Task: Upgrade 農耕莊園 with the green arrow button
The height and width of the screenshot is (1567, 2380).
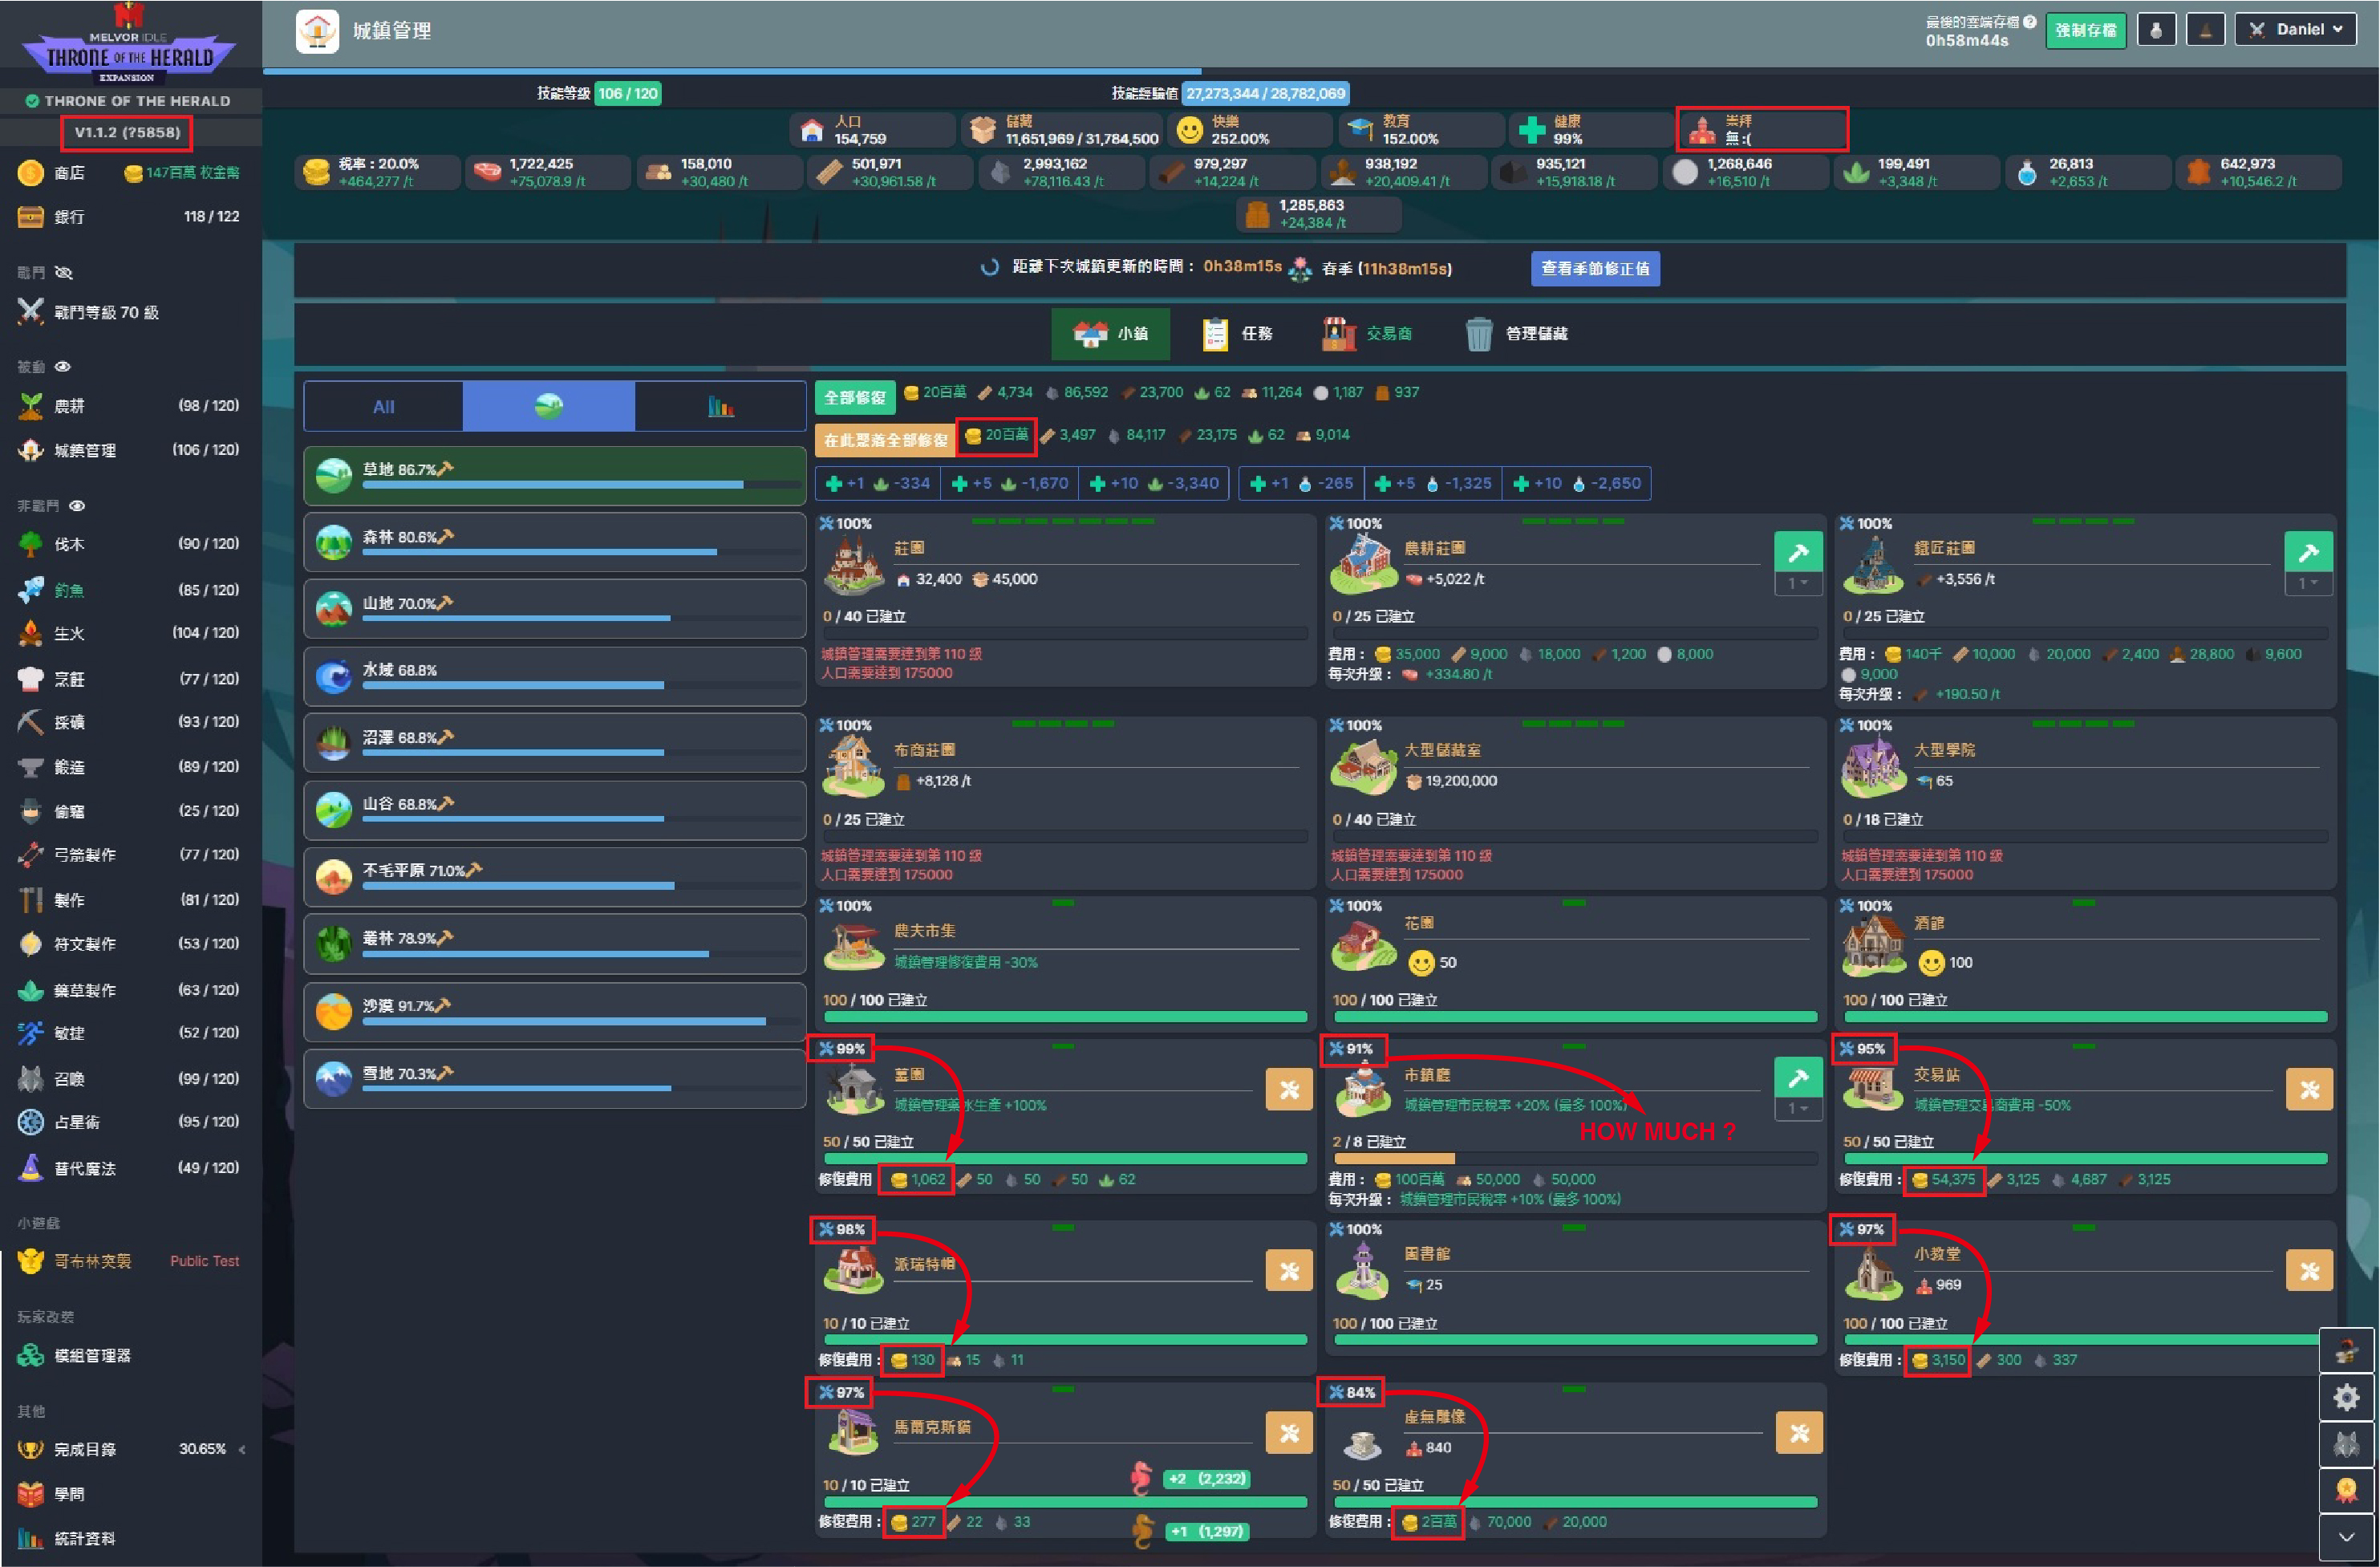Action: [1798, 552]
